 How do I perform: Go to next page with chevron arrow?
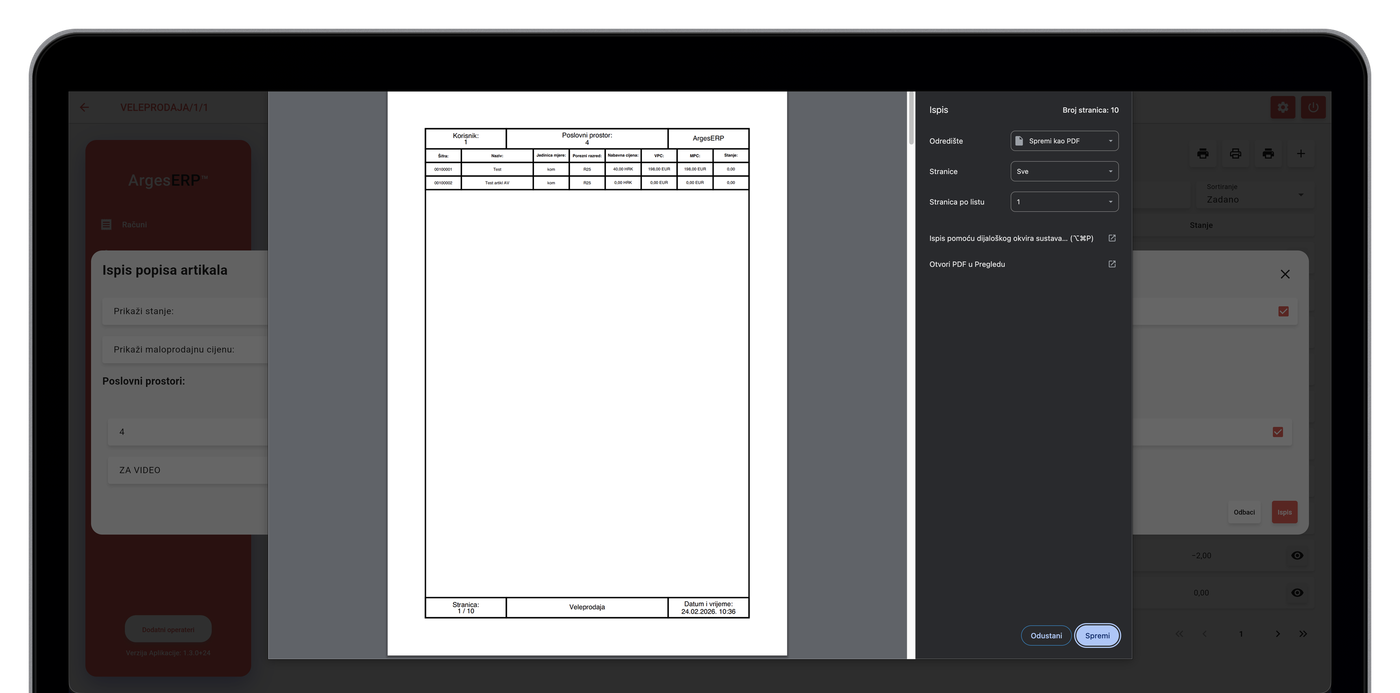click(x=1277, y=634)
